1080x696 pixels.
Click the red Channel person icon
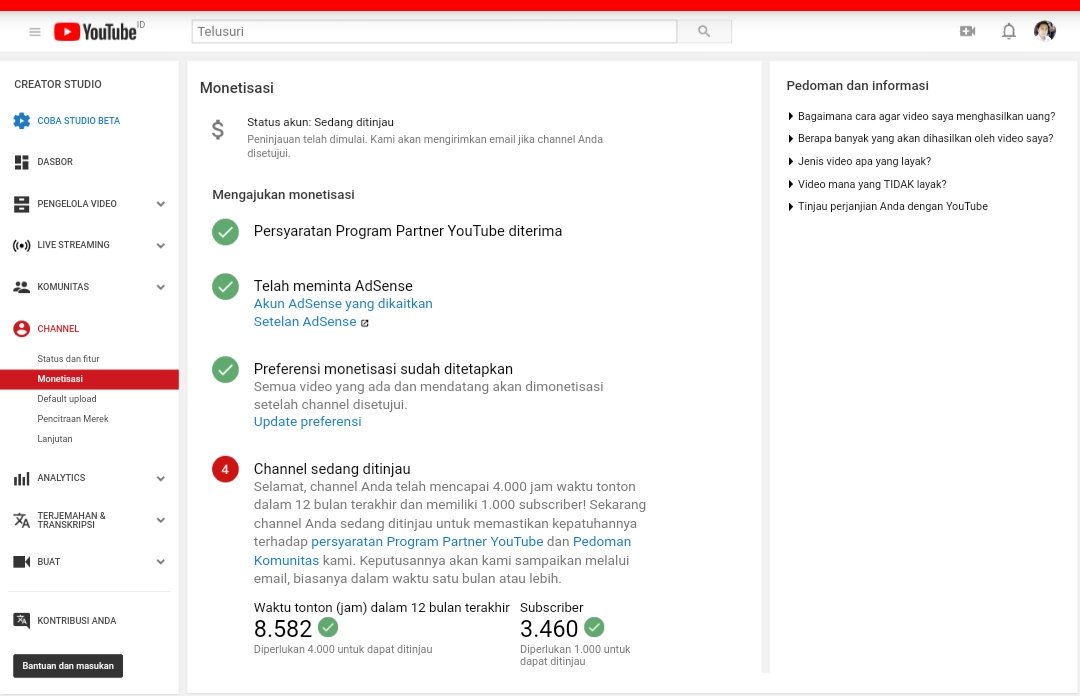tap(21, 329)
